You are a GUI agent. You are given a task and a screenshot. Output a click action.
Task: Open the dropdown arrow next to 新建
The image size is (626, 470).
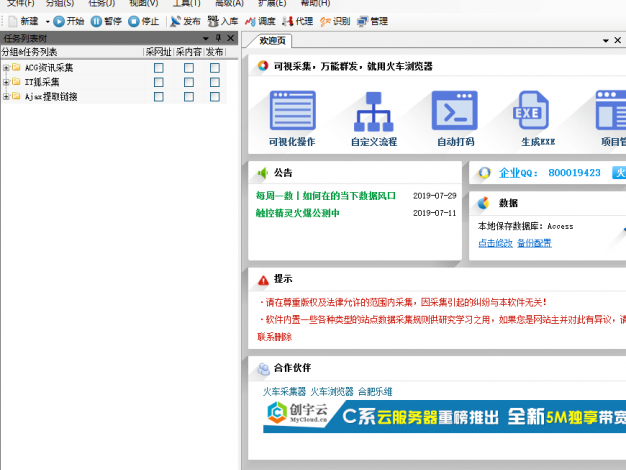[47, 22]
